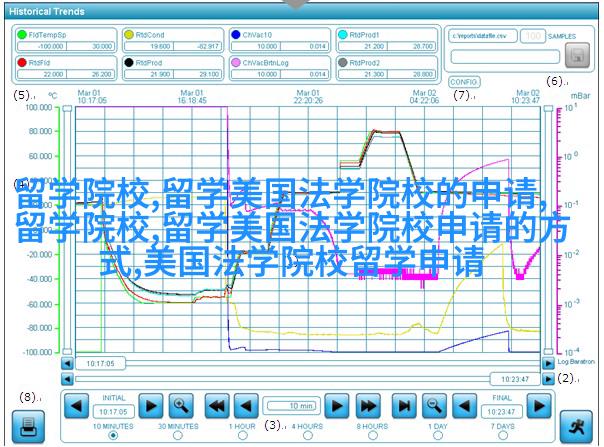
Task: Click right arrow of final time scrollbar
Action: point(548,379)
